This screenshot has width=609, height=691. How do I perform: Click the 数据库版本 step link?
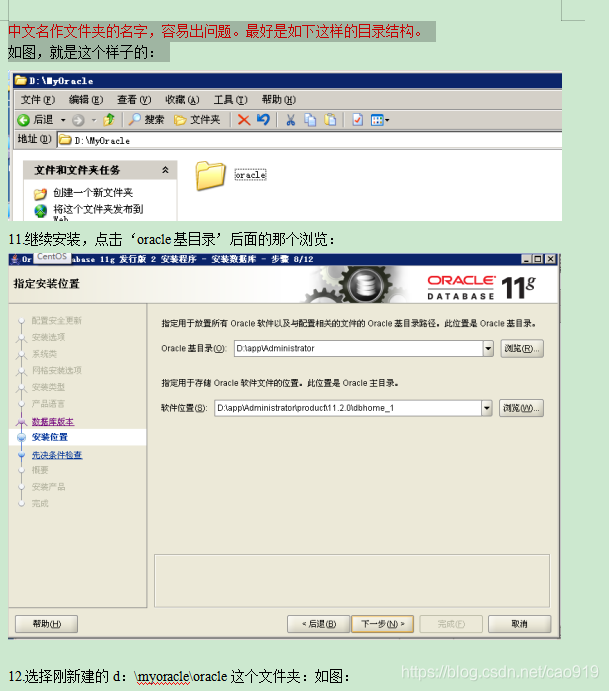pos(53,422)
